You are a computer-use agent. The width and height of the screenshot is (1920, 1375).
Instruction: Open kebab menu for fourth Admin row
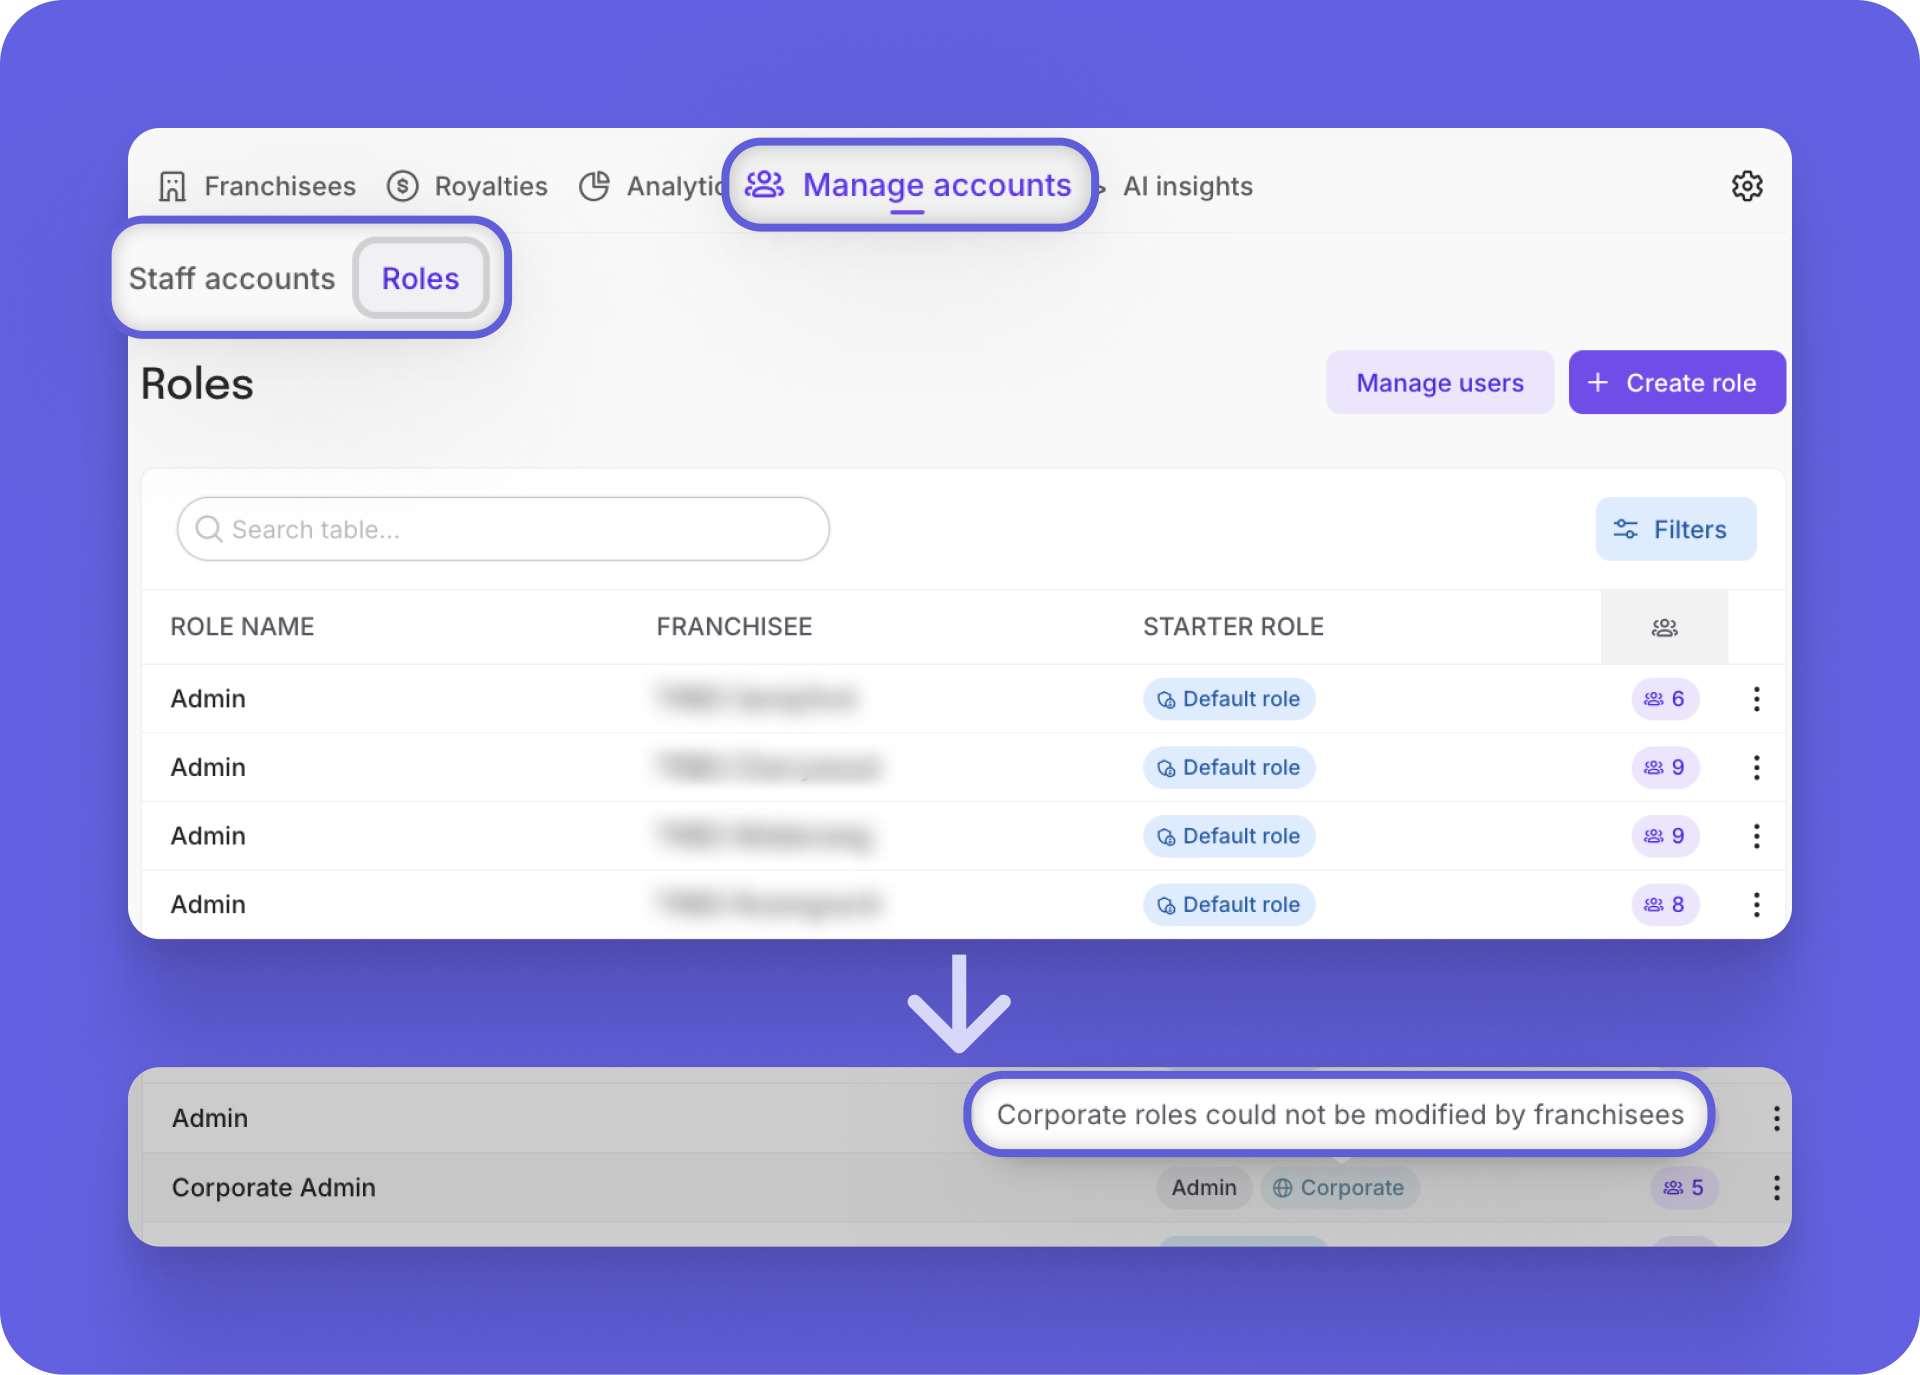coord(1756,905)
